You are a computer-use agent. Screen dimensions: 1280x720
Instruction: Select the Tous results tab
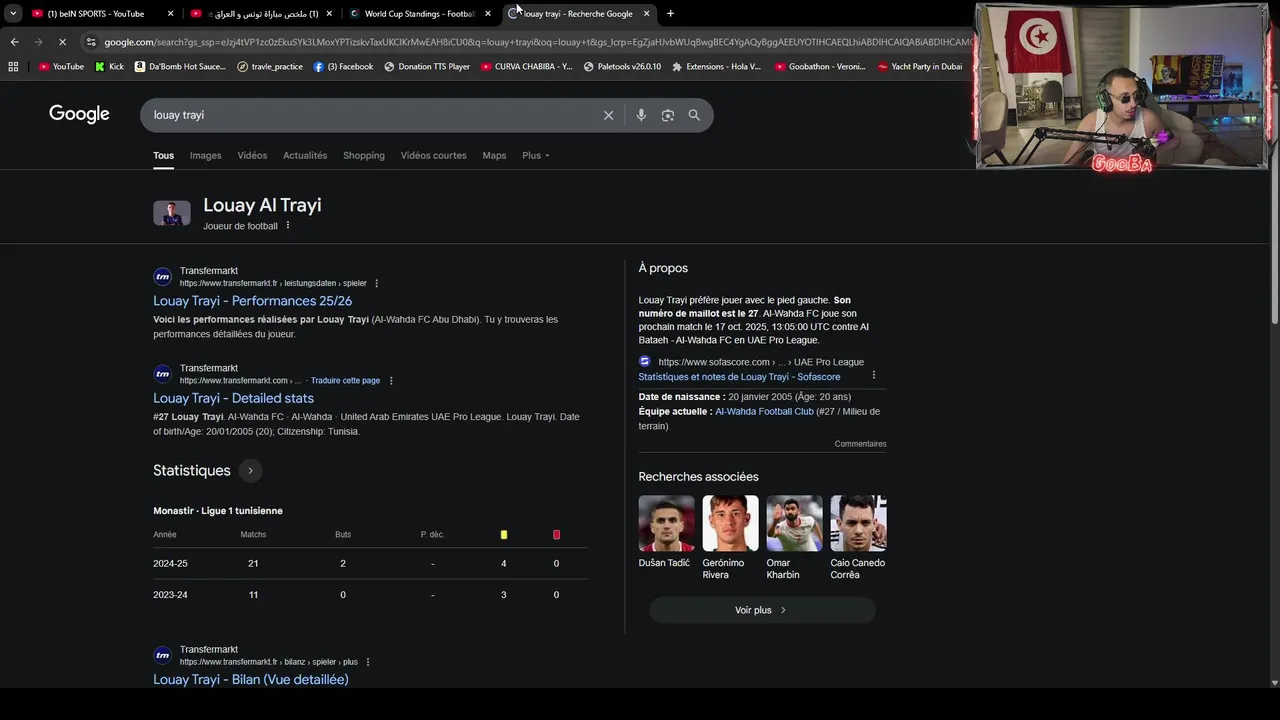pyautogui.click(x=163, y=155)
